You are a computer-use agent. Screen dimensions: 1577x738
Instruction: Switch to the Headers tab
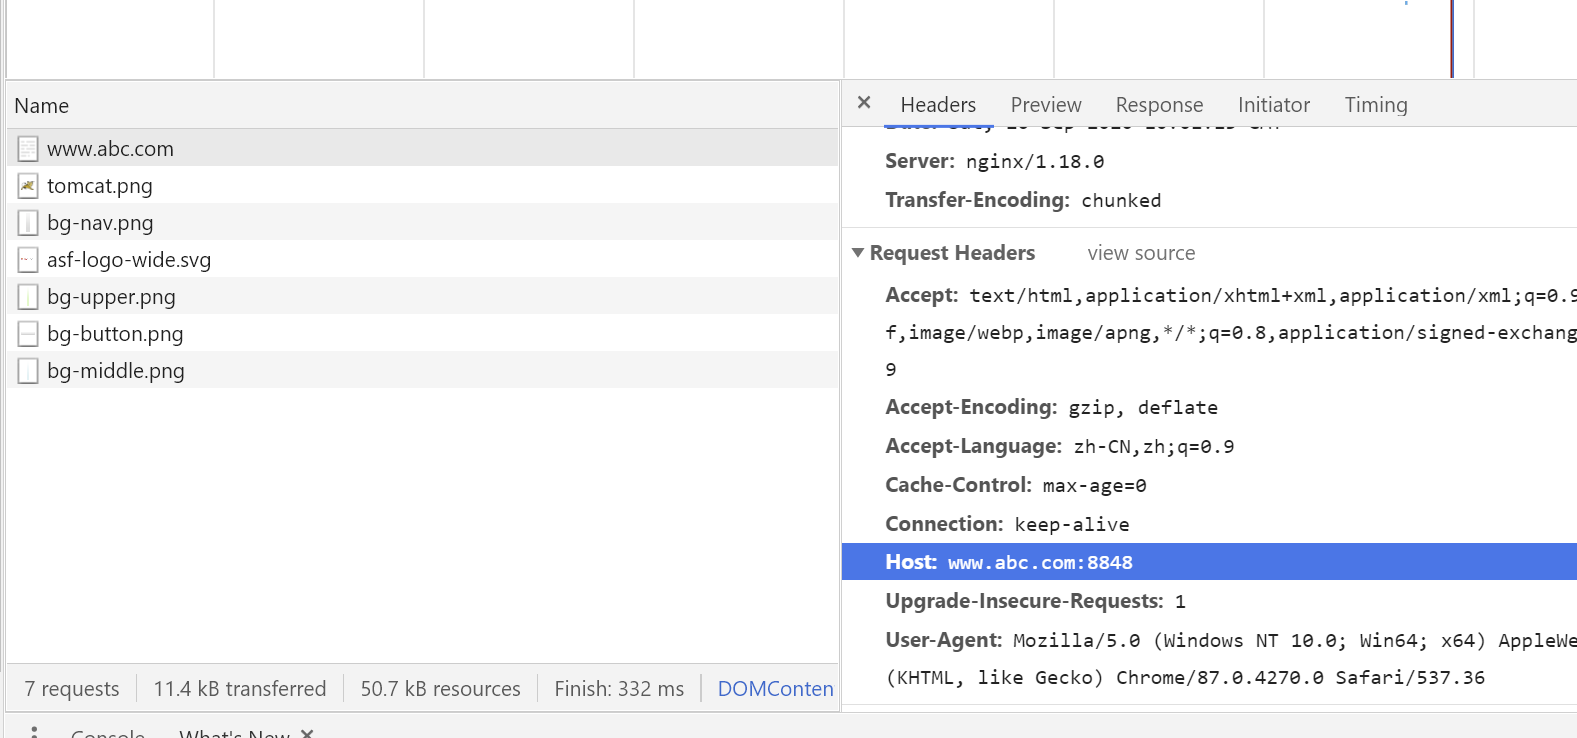tap(938, 105)
